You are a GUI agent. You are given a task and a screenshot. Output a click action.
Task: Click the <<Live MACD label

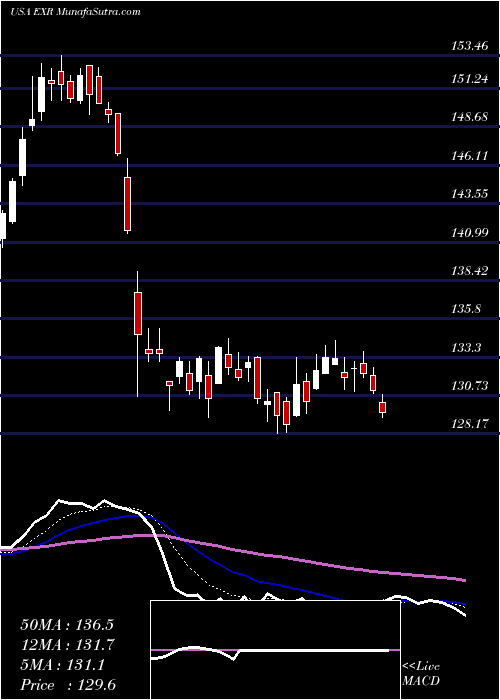[421, 674]
